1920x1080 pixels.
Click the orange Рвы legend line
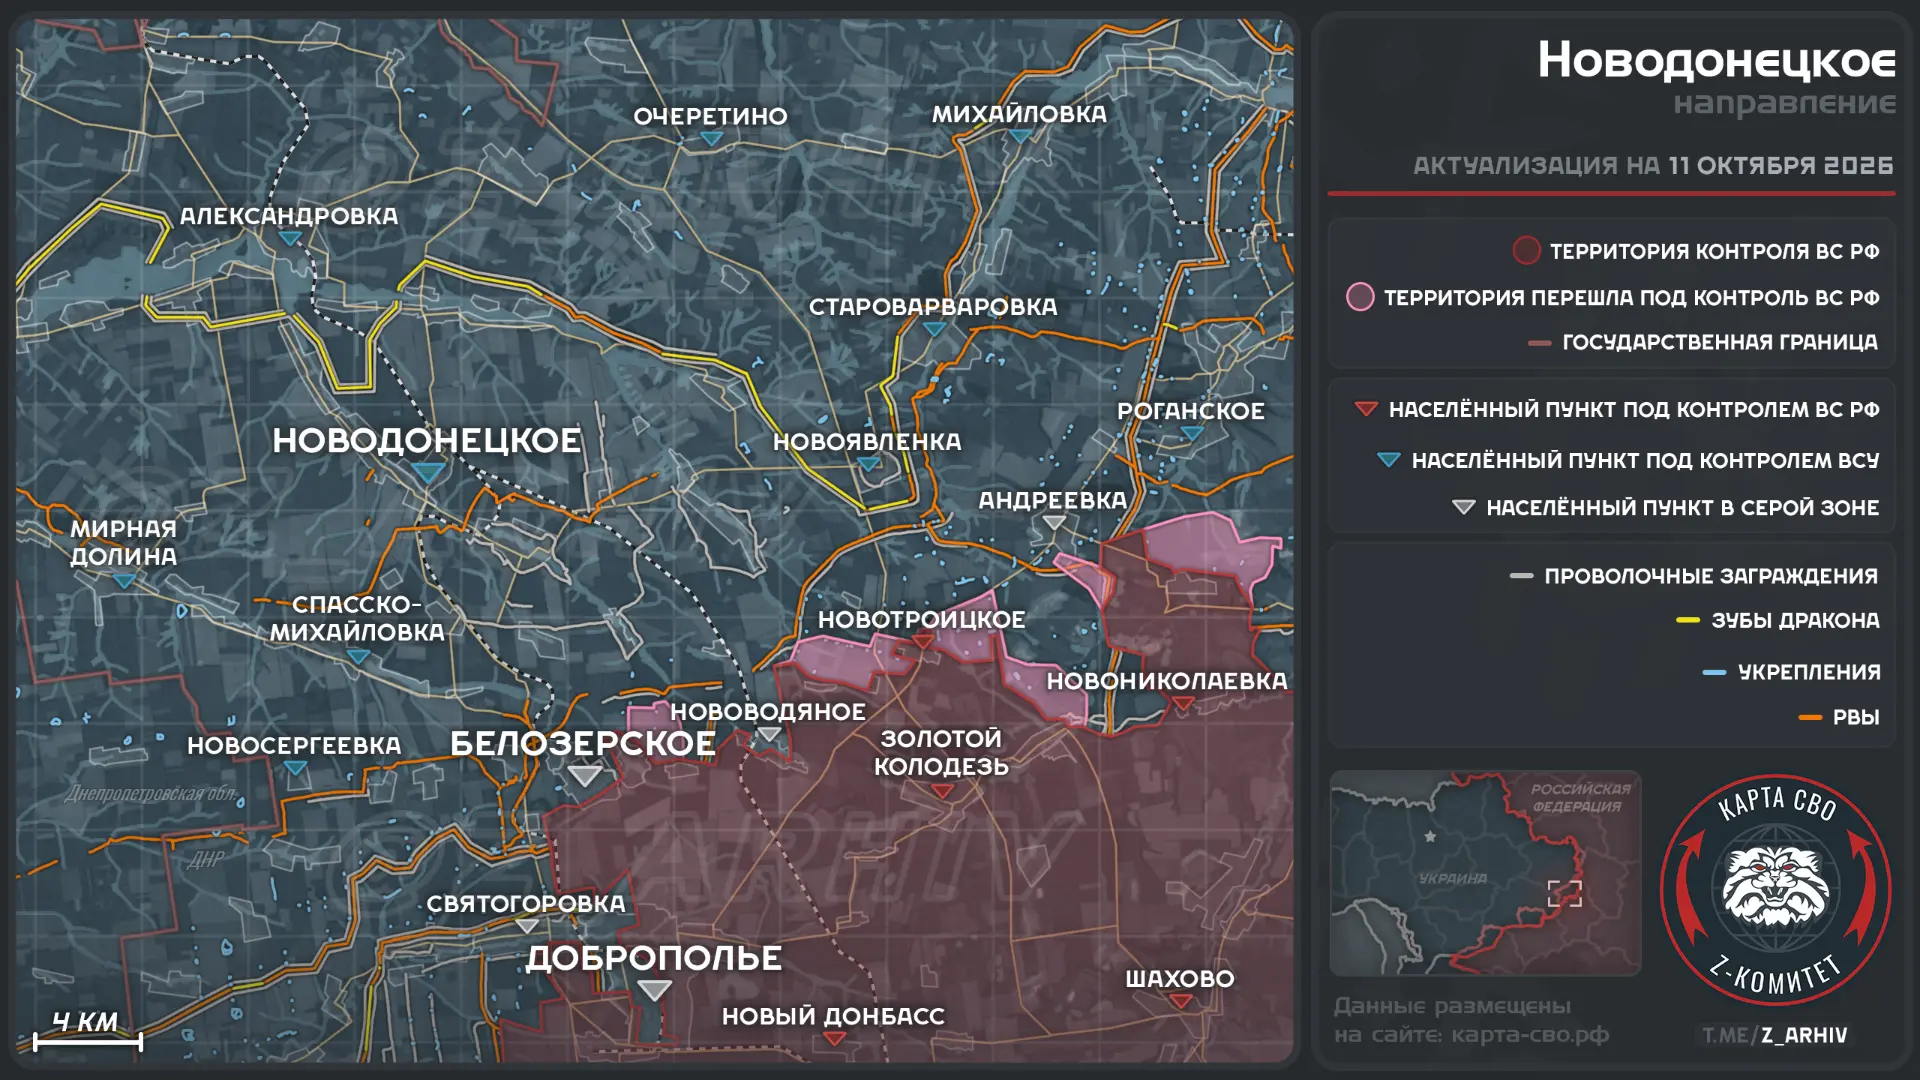click(x=1810, y=718)
